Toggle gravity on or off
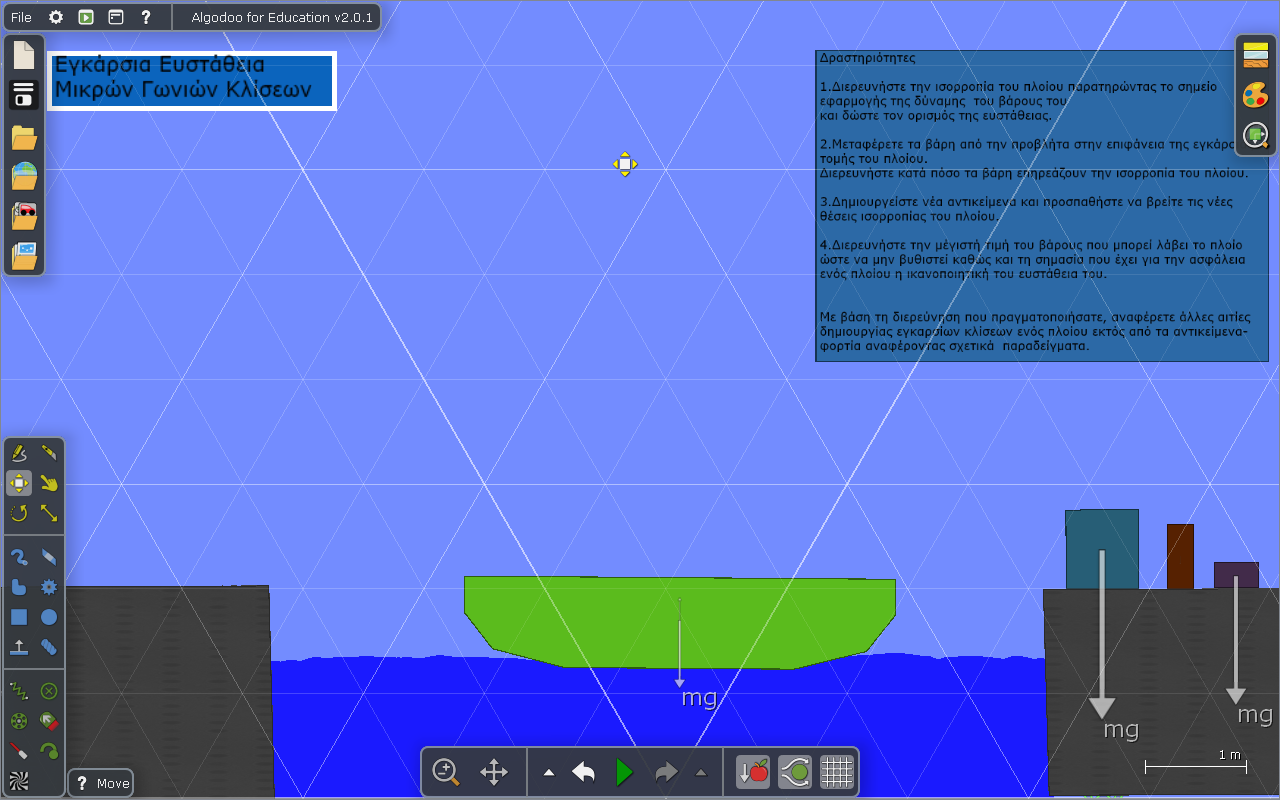This screenshot has height=800, width=1280. pos(753,772)
